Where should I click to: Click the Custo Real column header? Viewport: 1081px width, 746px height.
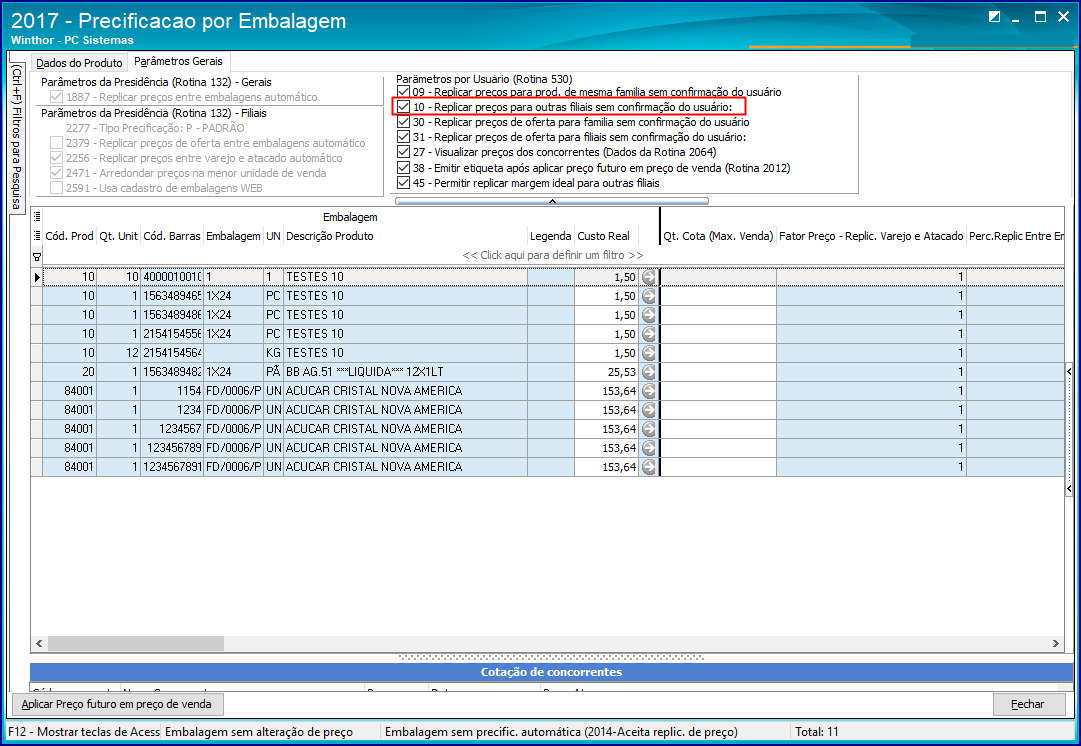[x=606, y=236]
